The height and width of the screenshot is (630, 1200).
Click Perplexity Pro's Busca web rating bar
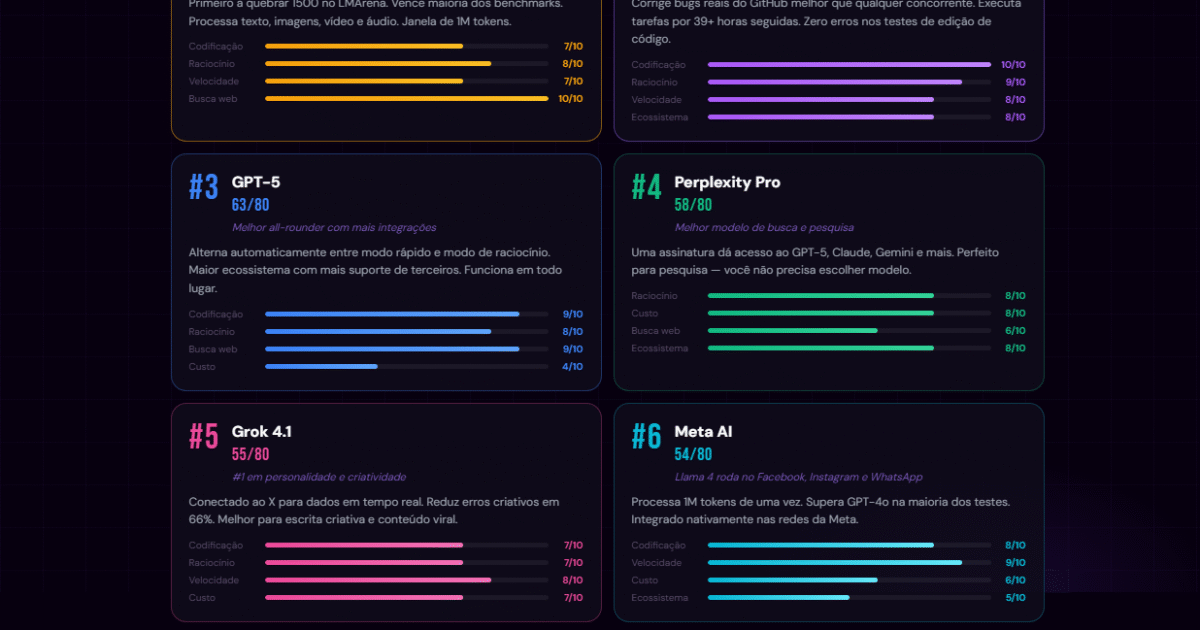(x=849, y=331)
